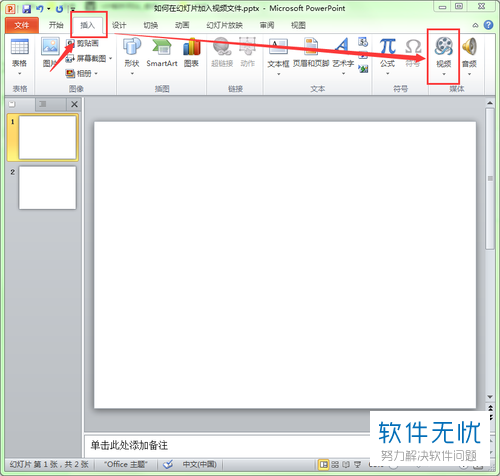Switch to the 开始 ribbon tab
This screenshot has height=476, width=500.
[x=56, y=25]
